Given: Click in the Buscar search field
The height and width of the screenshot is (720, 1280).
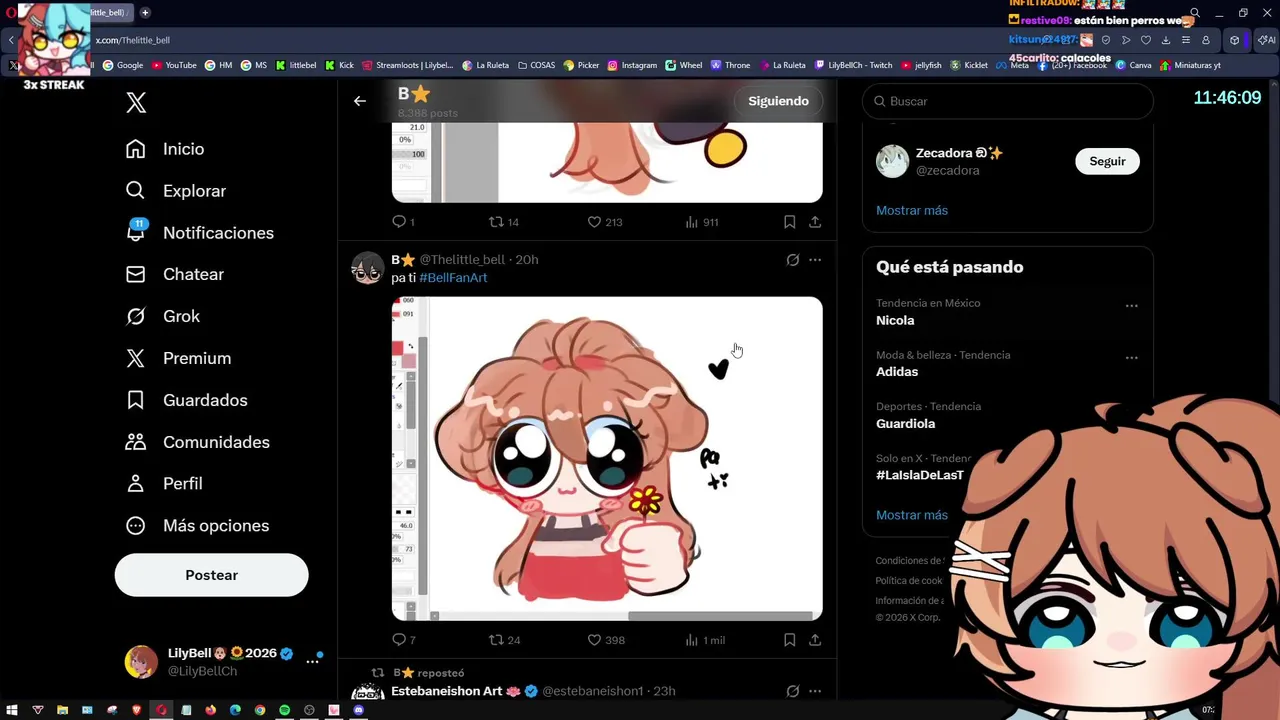Looking at the screenshot, I should [1008, 101].
